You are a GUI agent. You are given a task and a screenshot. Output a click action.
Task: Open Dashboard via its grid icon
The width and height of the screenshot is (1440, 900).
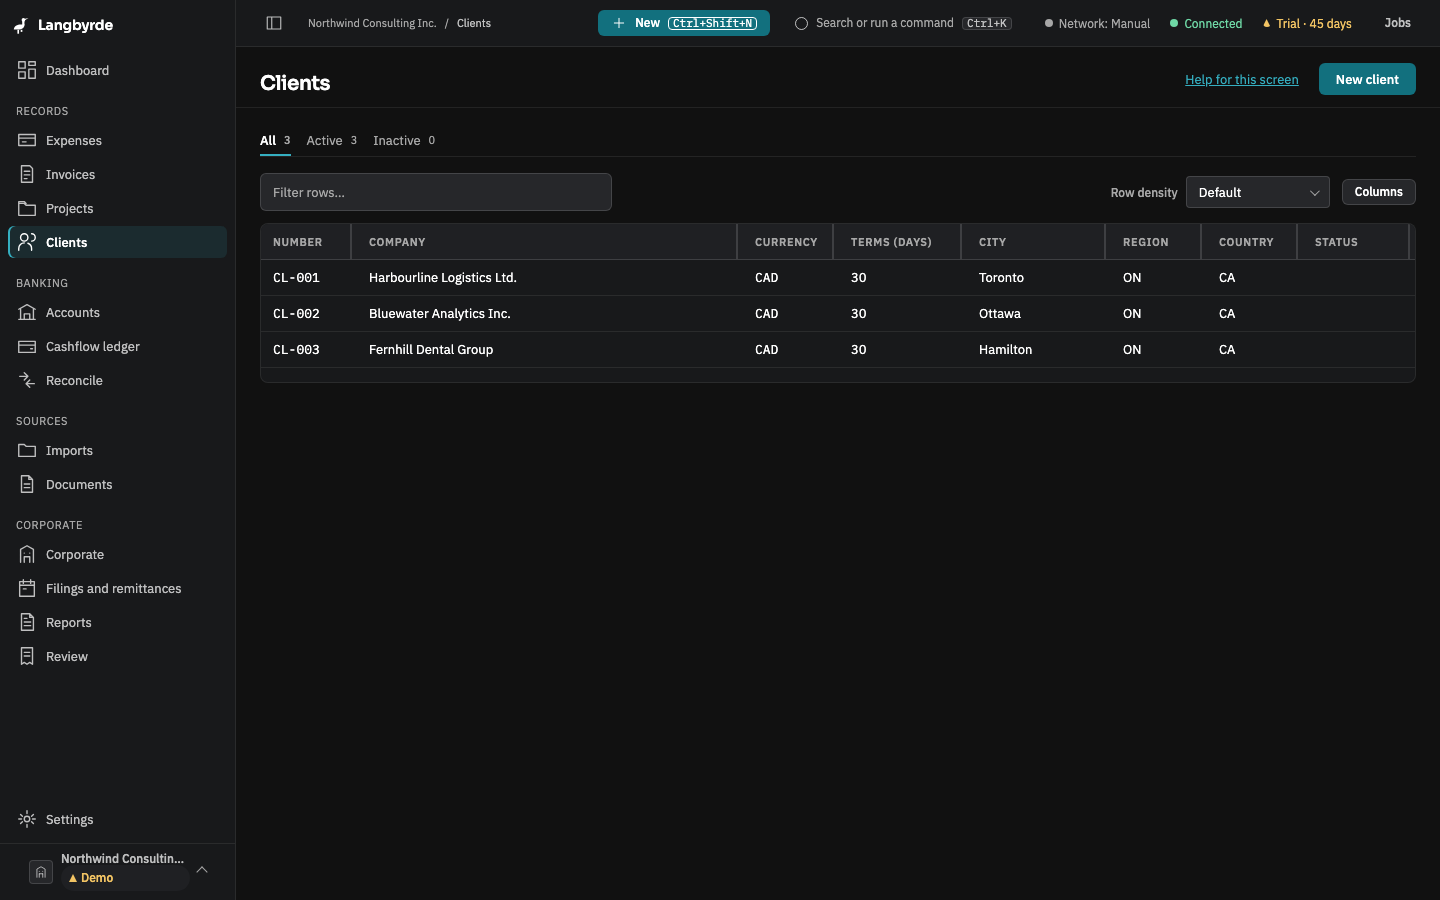pos(27,70)
